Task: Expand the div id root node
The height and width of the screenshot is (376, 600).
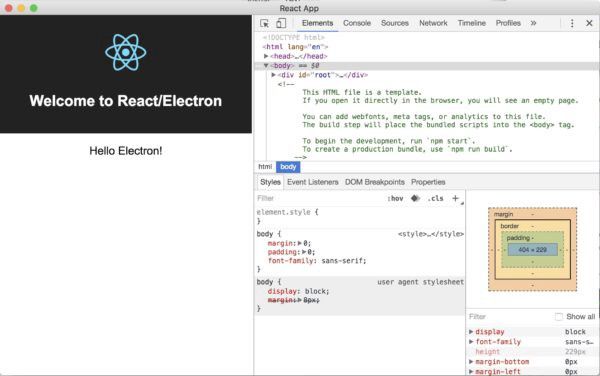Action: 274,75
